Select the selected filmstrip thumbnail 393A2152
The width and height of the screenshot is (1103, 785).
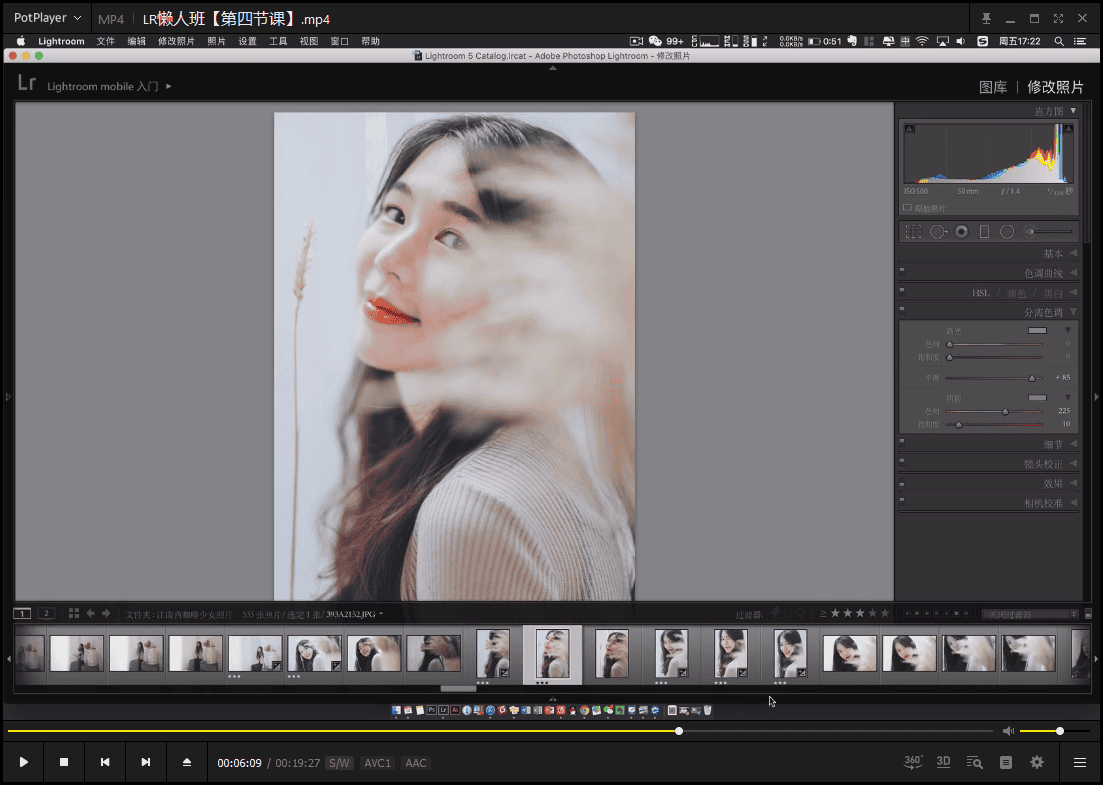click(552, 654)
